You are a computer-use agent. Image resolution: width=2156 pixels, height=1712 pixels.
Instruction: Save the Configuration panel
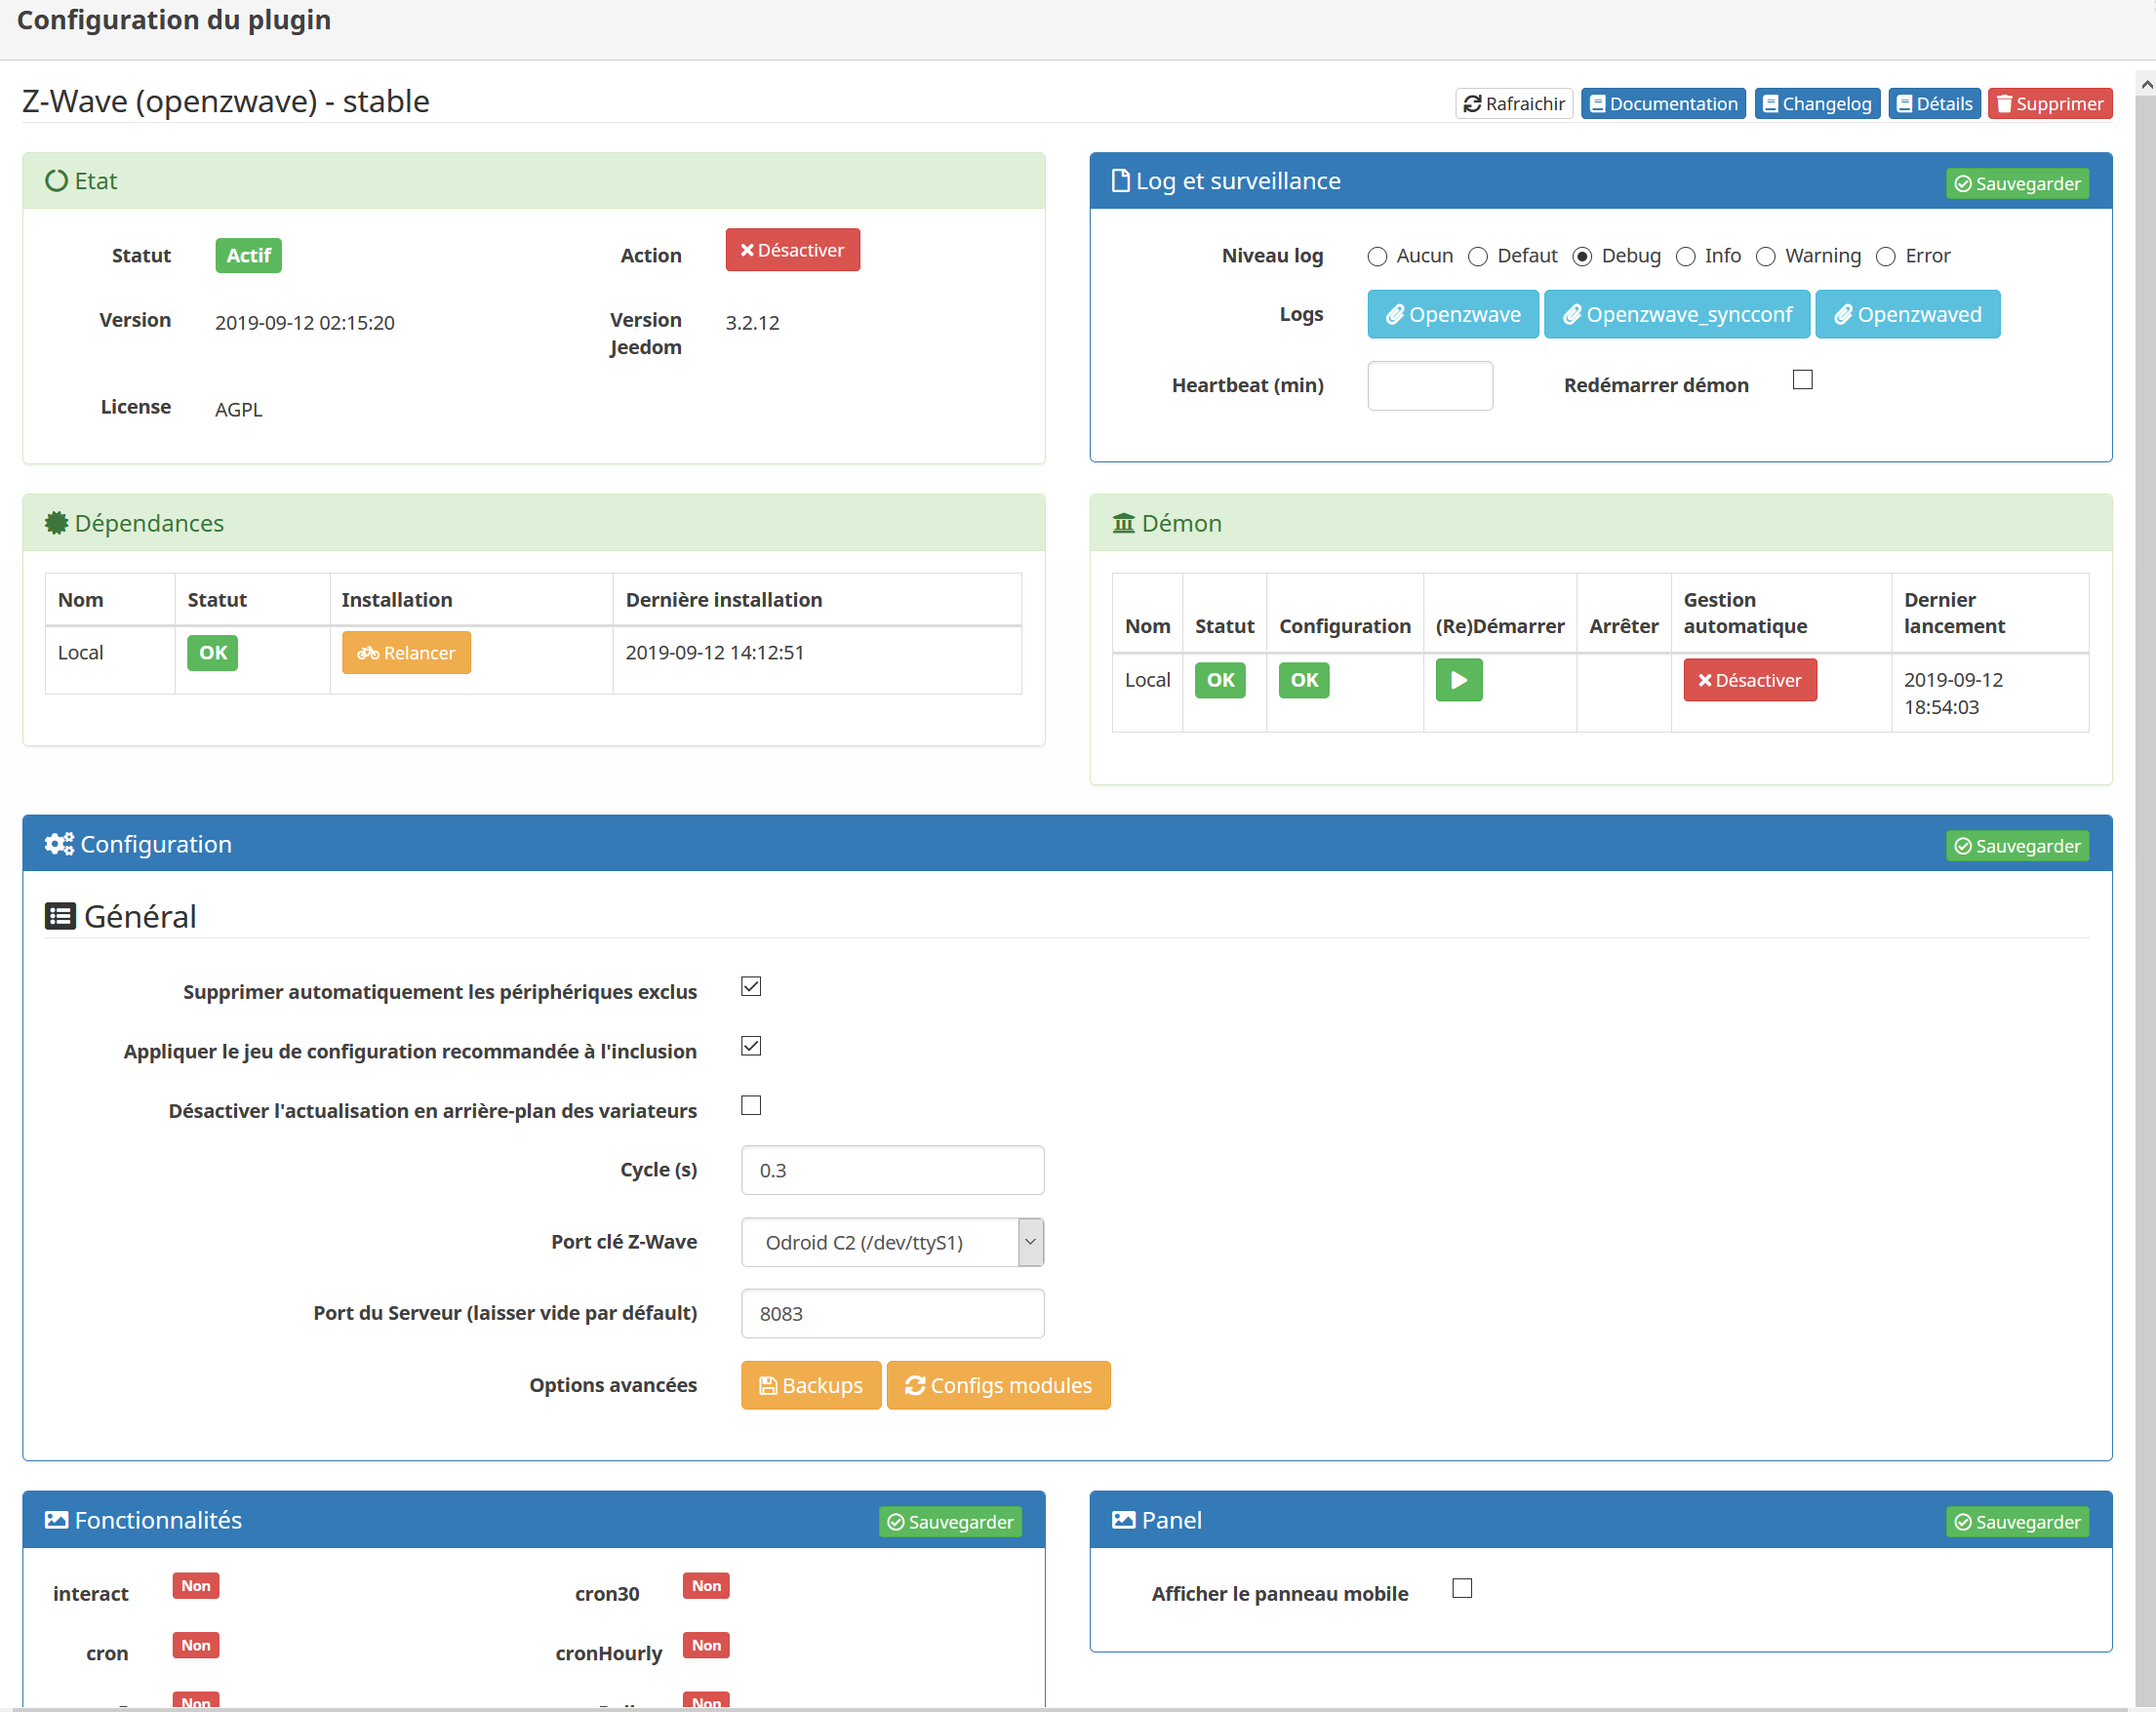2017,846
